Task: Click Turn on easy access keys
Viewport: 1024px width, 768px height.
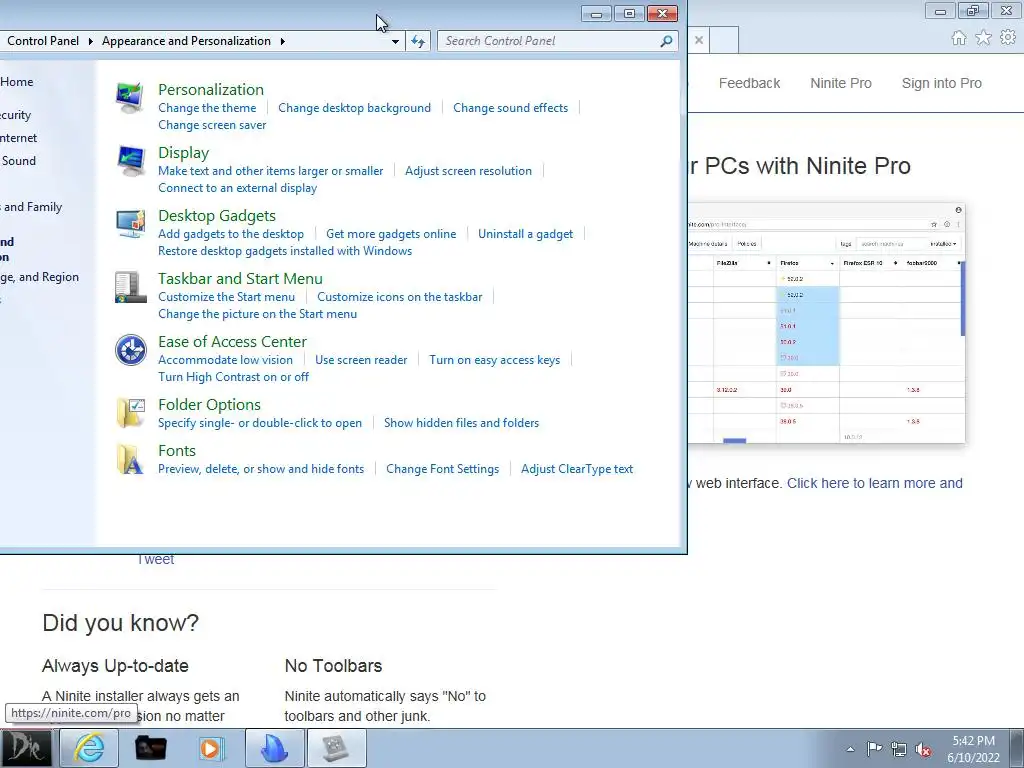Action: pyautogui.click(x=494, y=360)
